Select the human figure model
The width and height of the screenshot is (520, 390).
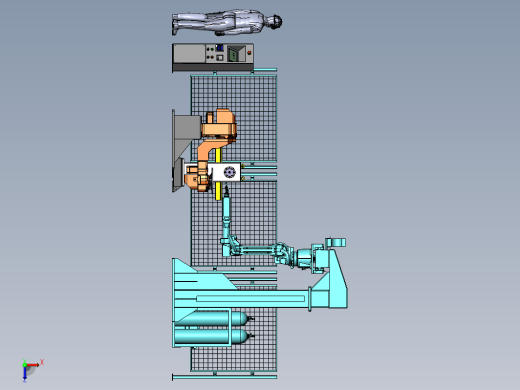pyautogui.click(x=227, y=23)
